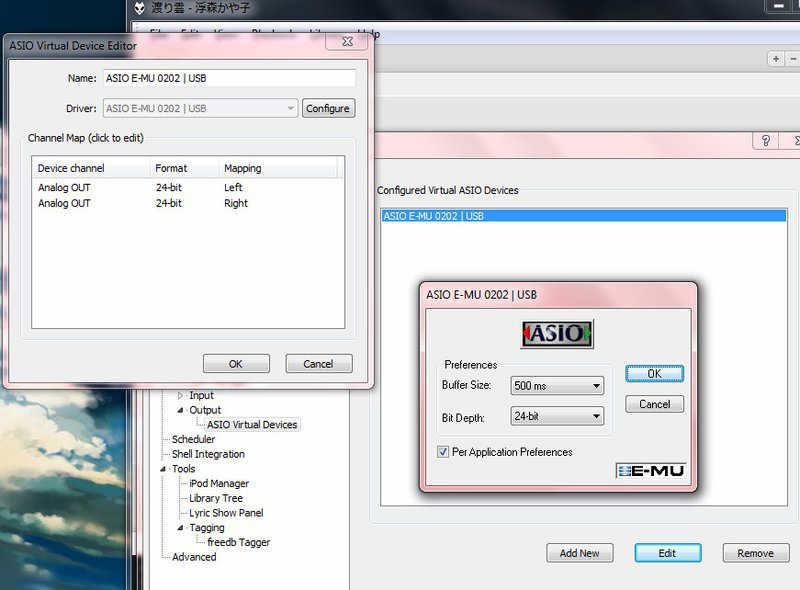Open the Library Tree settings
Viewport: 800px width, 590px height.
pyautogui.click(x=216, y=498)
